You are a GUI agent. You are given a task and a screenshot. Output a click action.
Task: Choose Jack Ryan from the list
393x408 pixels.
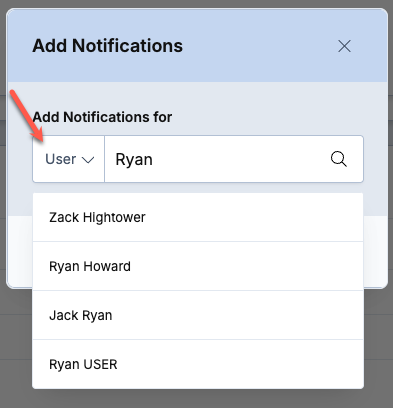tap(198, 315)
